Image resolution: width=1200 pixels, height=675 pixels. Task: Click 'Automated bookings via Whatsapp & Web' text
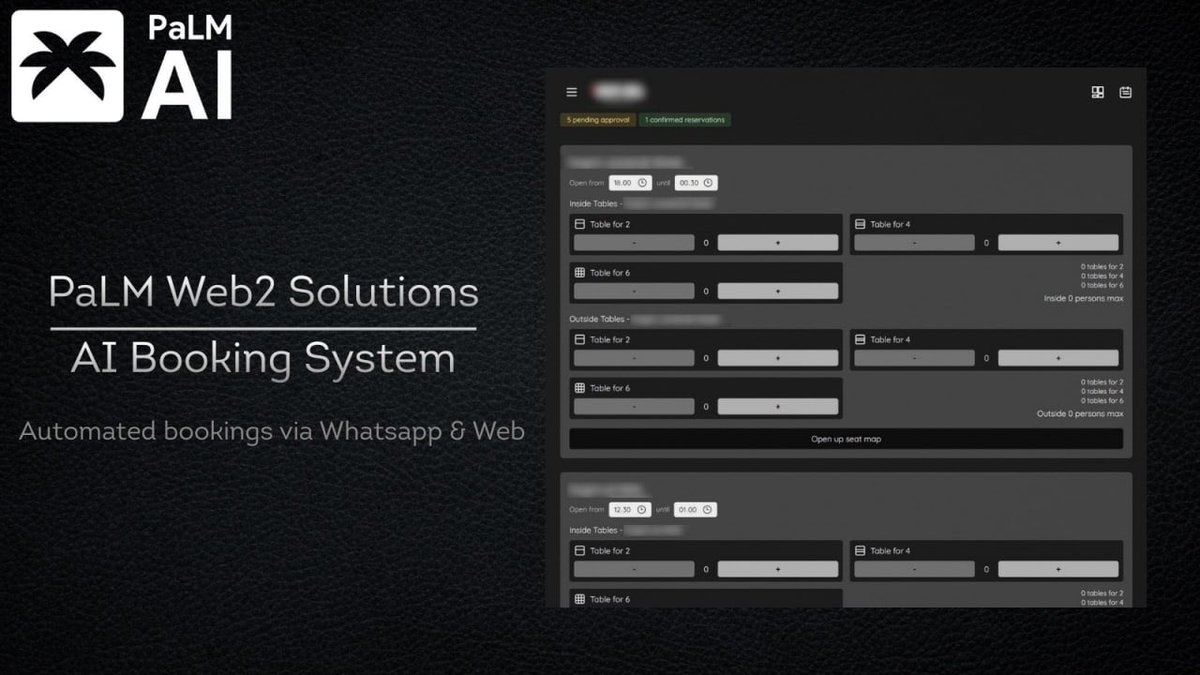pos(272,432)
